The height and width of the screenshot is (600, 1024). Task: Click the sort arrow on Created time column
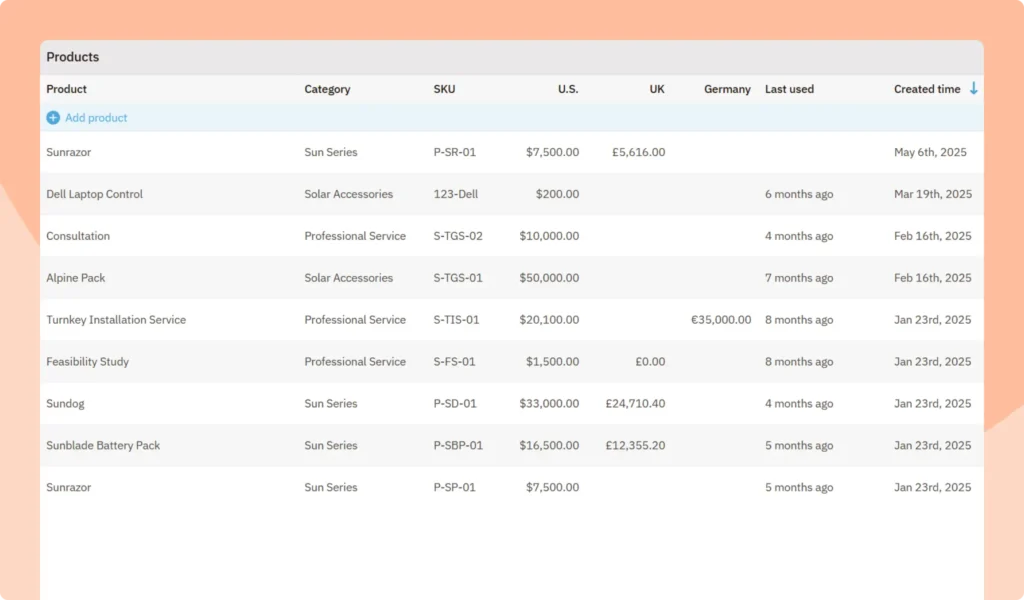pos(974,88)
